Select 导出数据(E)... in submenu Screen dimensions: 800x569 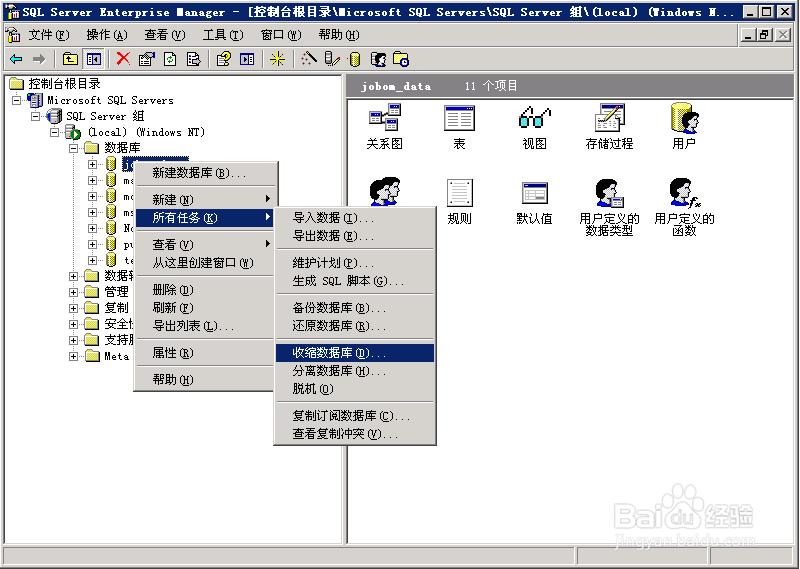pyautogui.click(x=355, y=236)
